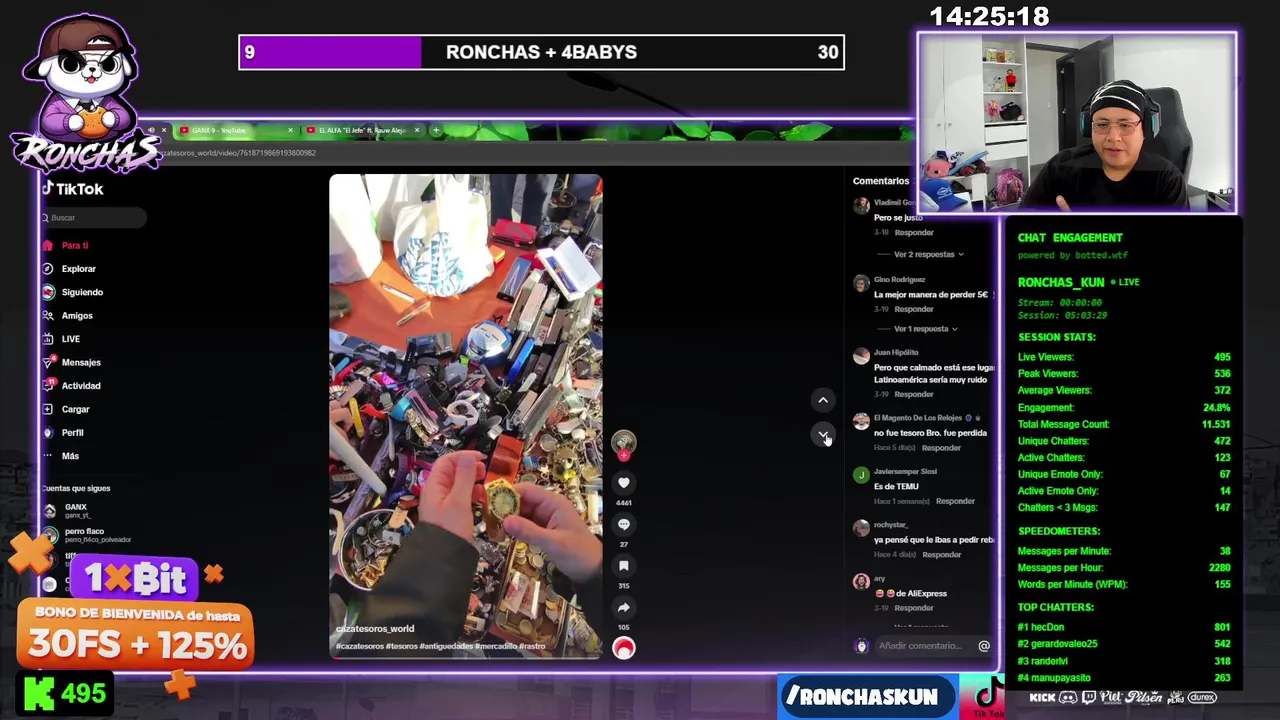Viewport: 1280px width, 720px height.
Task: Click Responder under 'Es de TEMU' comment
Action: [955, 501]
